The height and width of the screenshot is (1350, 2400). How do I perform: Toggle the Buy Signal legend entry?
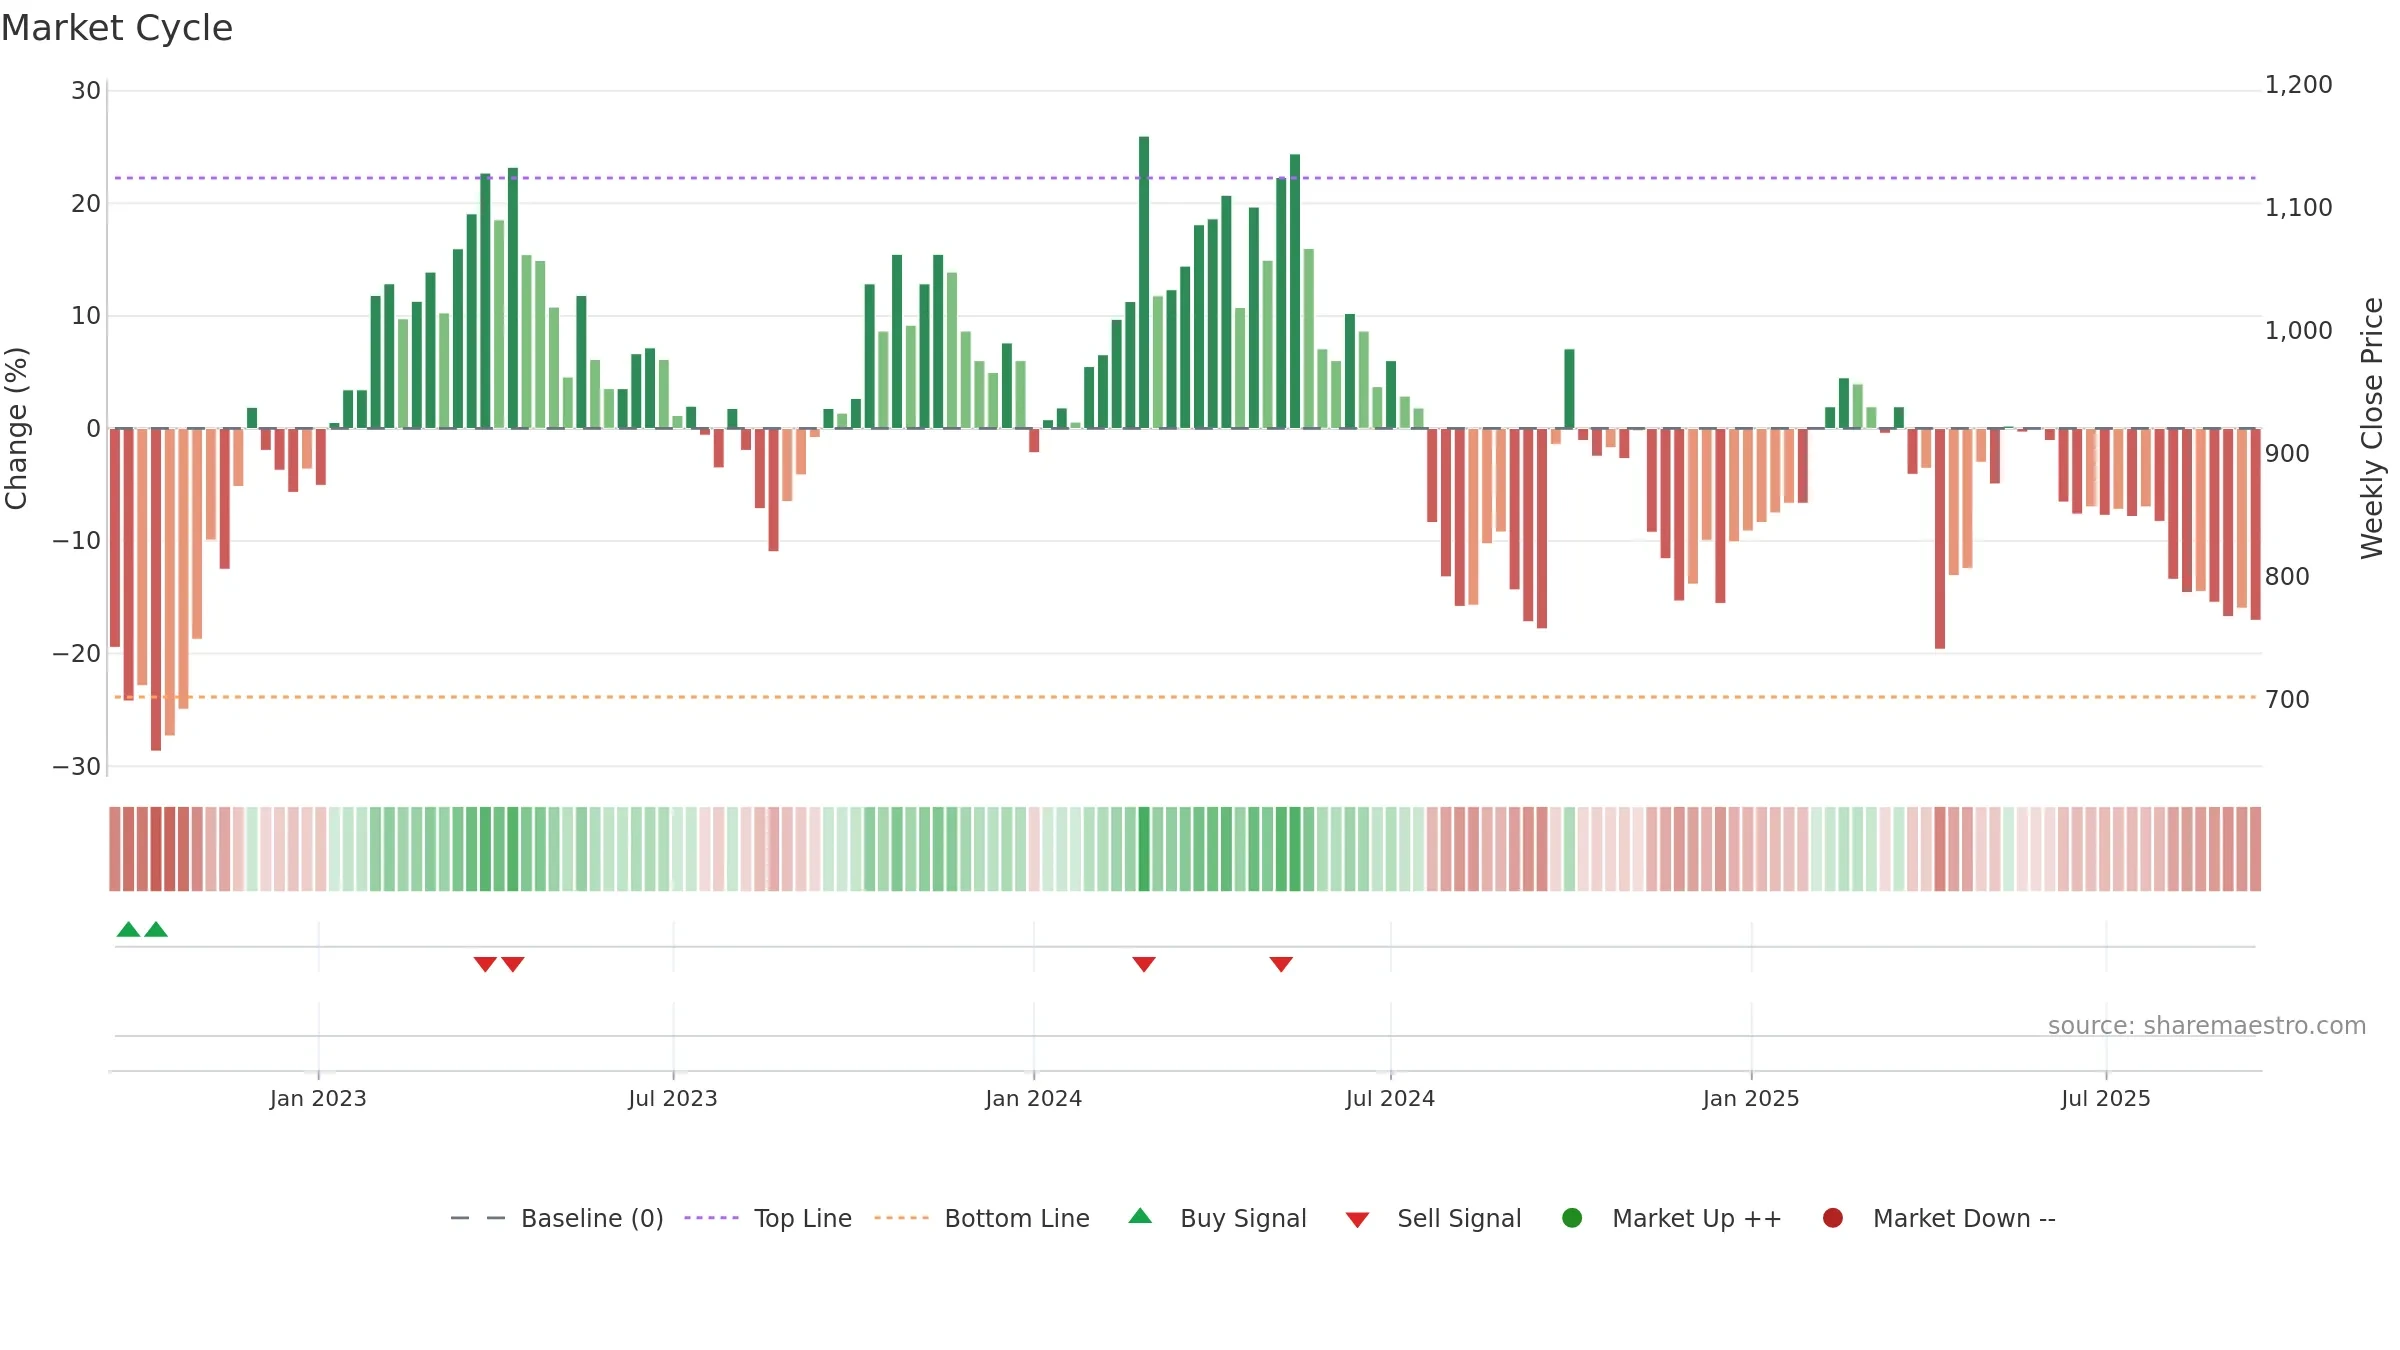(x=1217, y=1218)
